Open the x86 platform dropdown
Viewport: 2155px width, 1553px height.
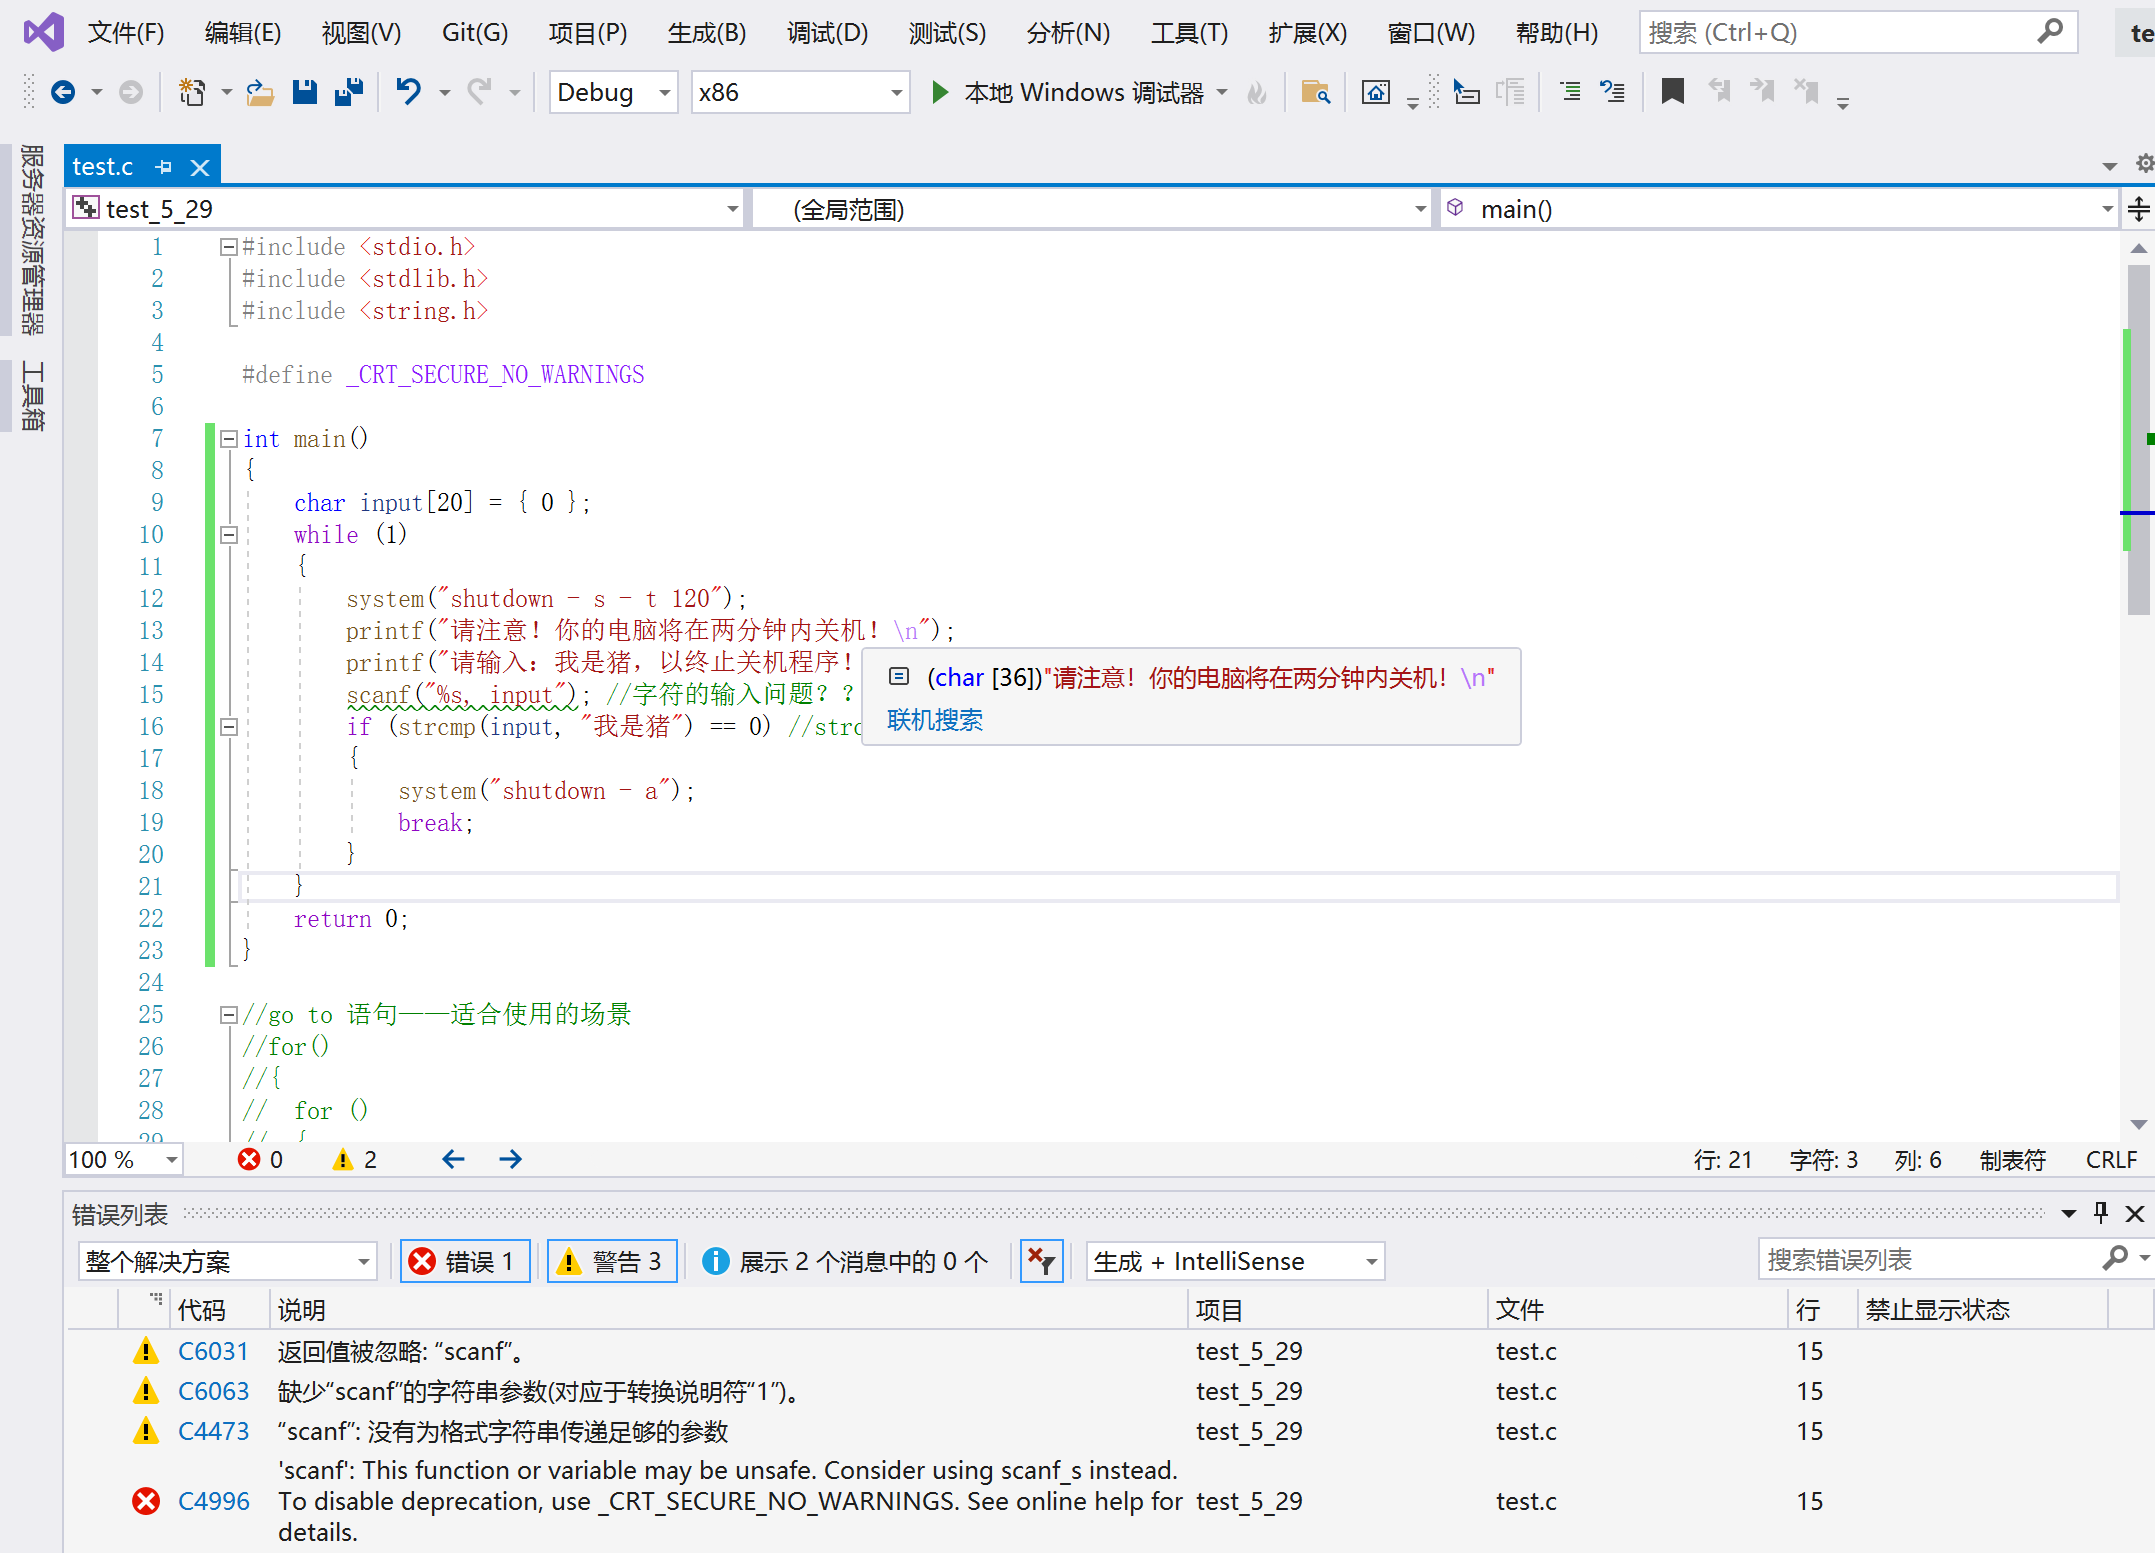pos(799,92)
